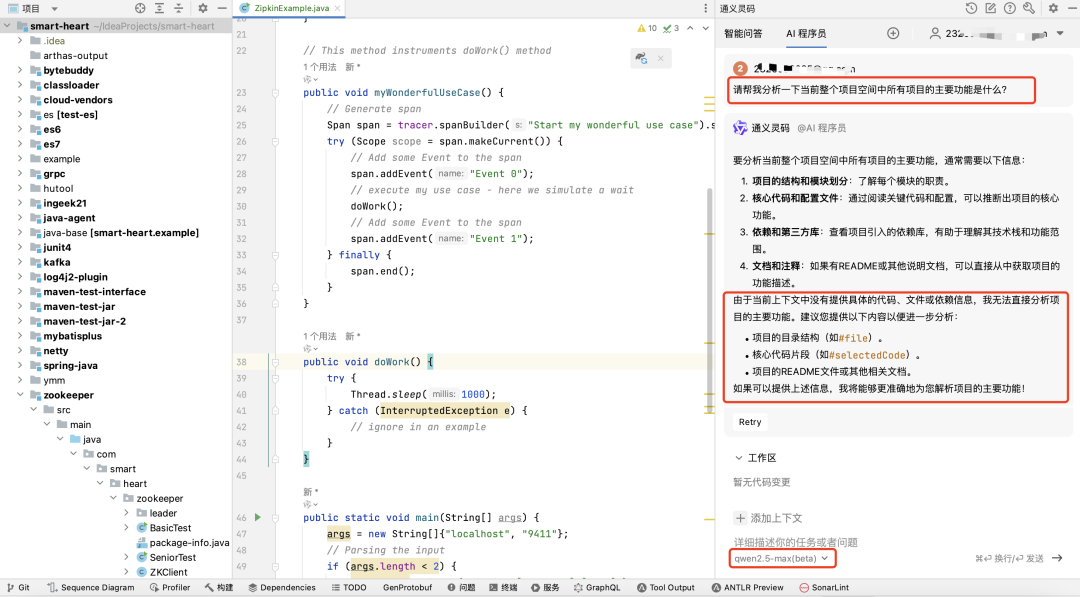Open BasicTest class in tree
Screen dimensions: 1080x597
click(170, 527)
